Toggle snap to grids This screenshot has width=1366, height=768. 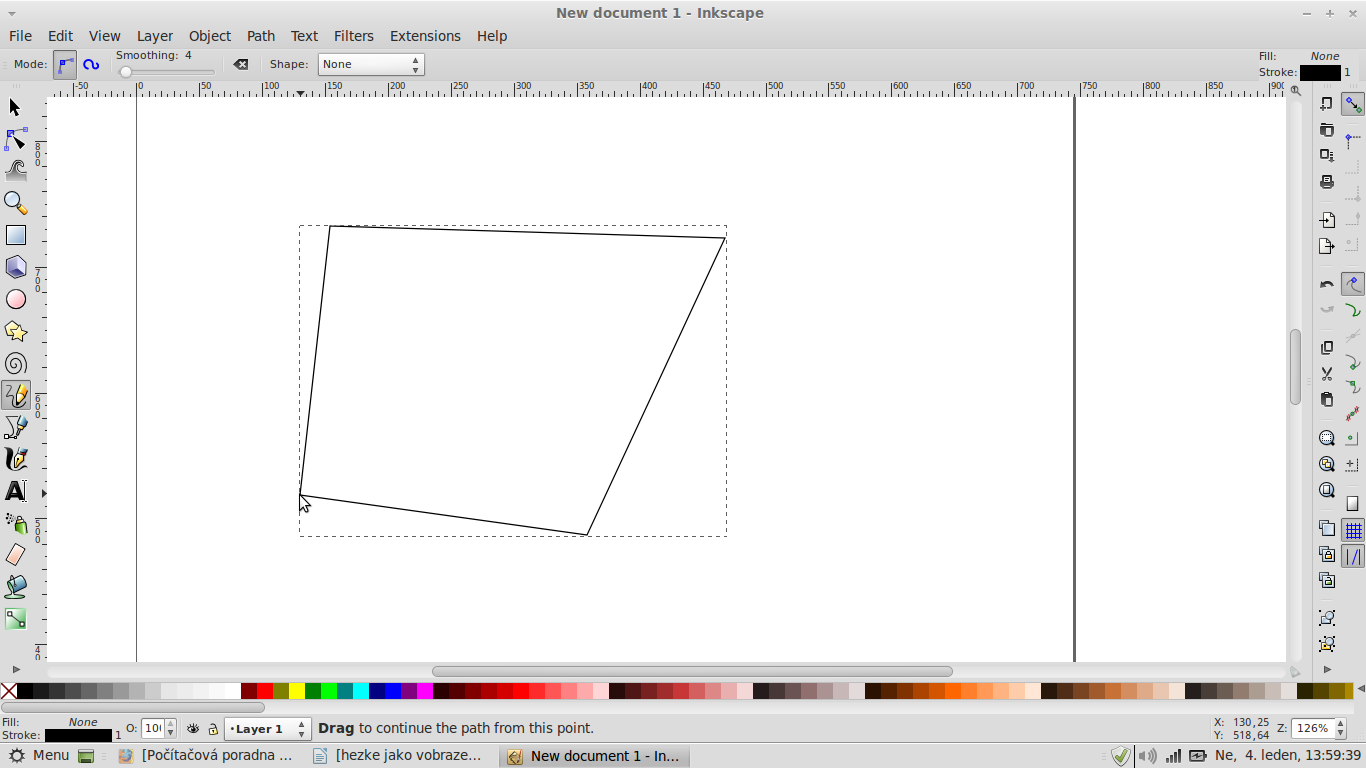click(1353, 530)
